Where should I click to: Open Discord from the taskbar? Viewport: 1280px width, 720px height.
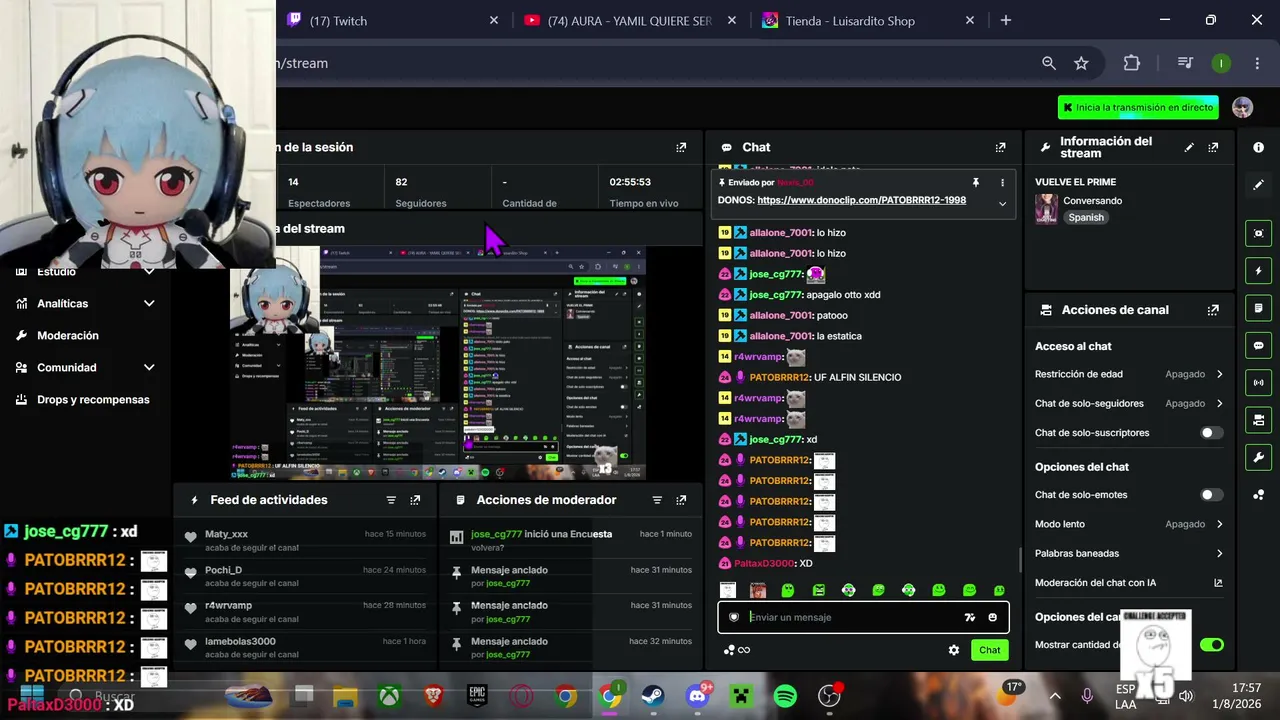click(697, 696)
